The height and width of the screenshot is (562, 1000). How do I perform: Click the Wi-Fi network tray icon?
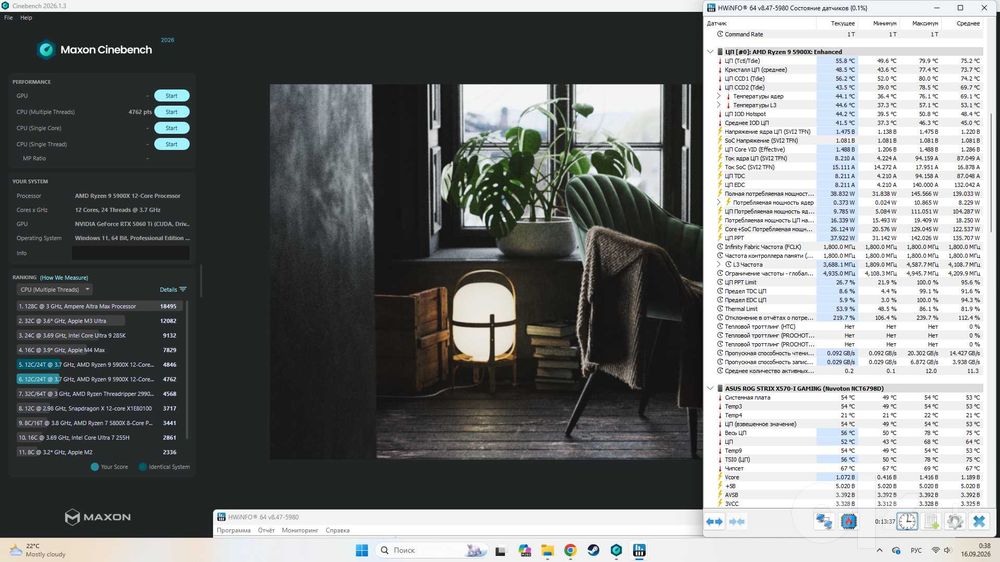[x=936, y=551]
